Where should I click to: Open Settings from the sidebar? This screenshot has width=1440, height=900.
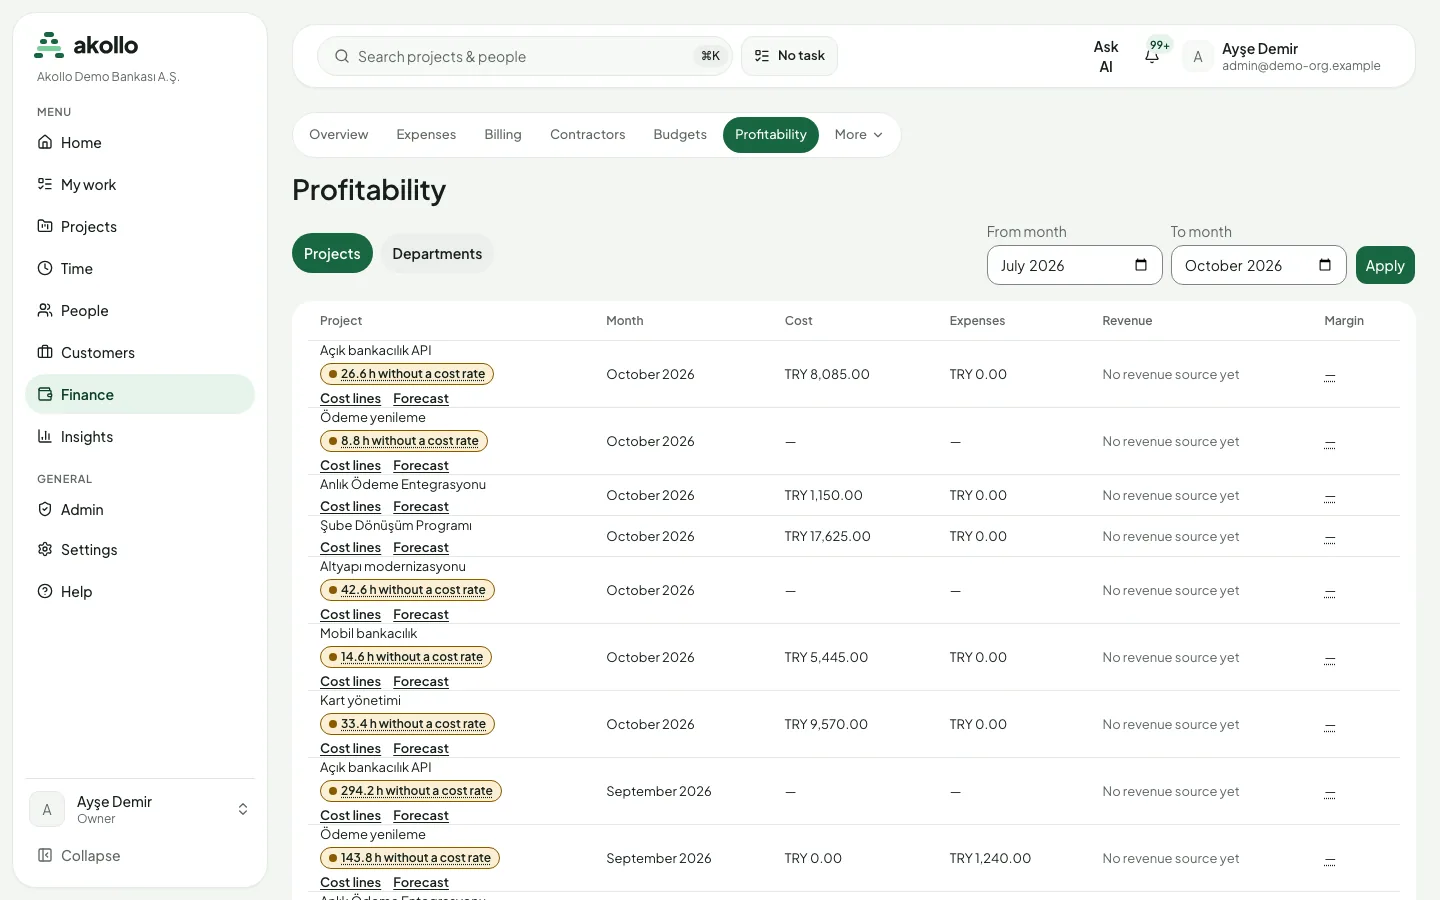click(x=140, y=550)
